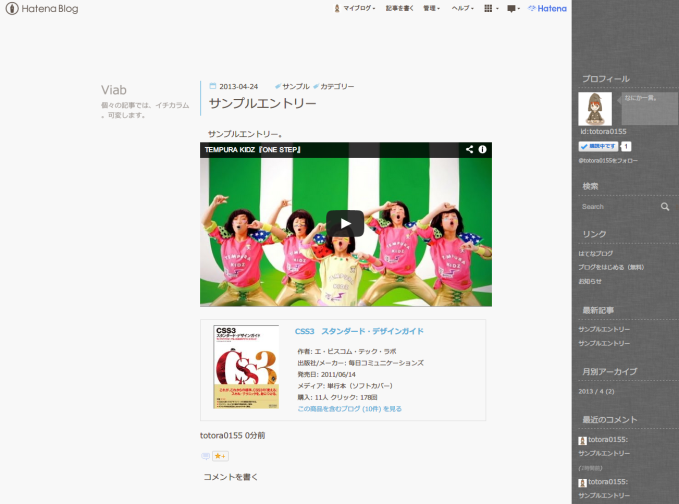Image resolution: width=679 pixels, height=504 pixels.
Task: Click the sidebar search magnifier icon
Action: click(x=665, y=207)
